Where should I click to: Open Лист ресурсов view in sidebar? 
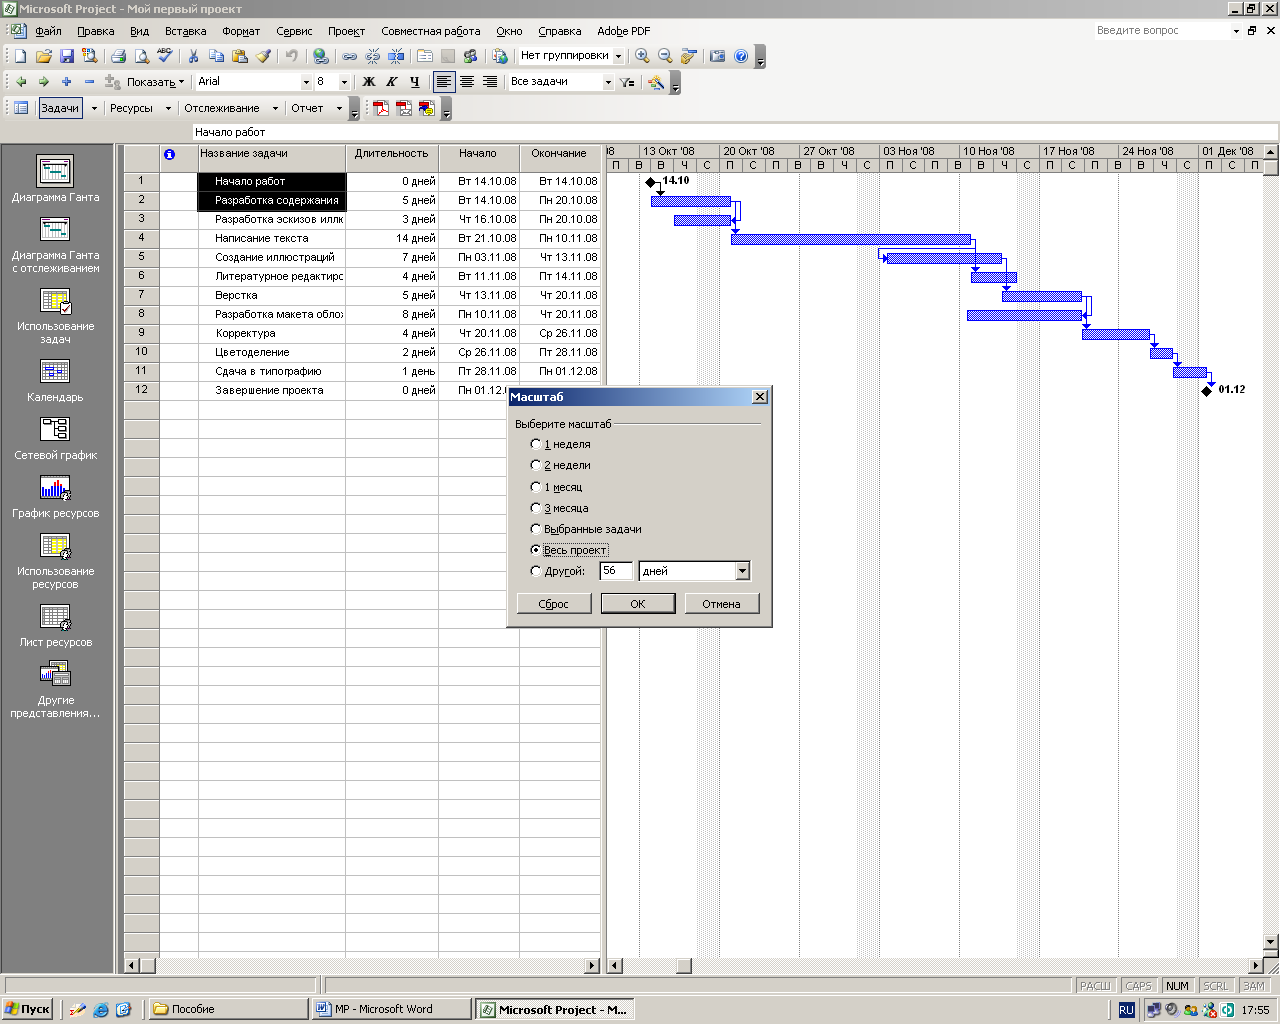55,626
